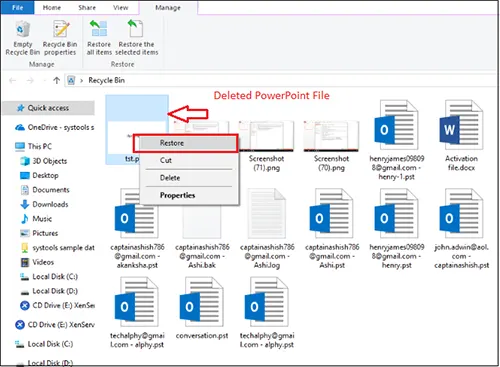Open Desktop in navigation pane
Image resolution: width=500 pixels, height=367 pixels.
[39, 175]
